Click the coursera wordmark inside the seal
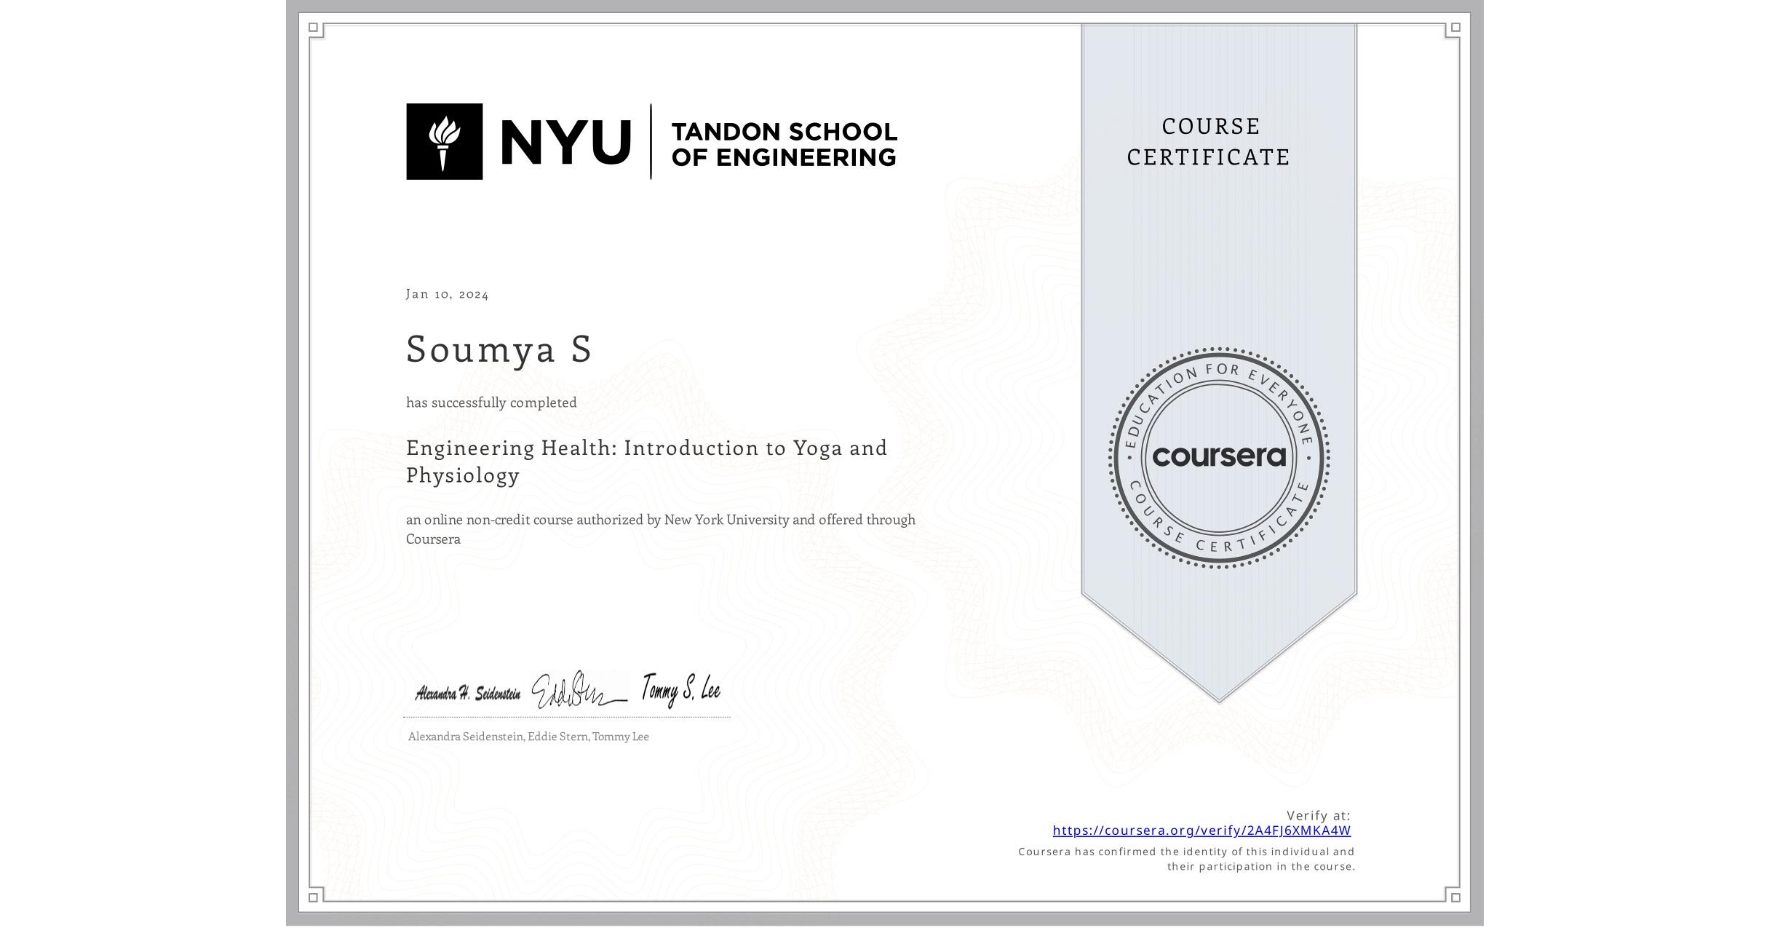This screenshot has width=1772, height=928. (1219, 458)
